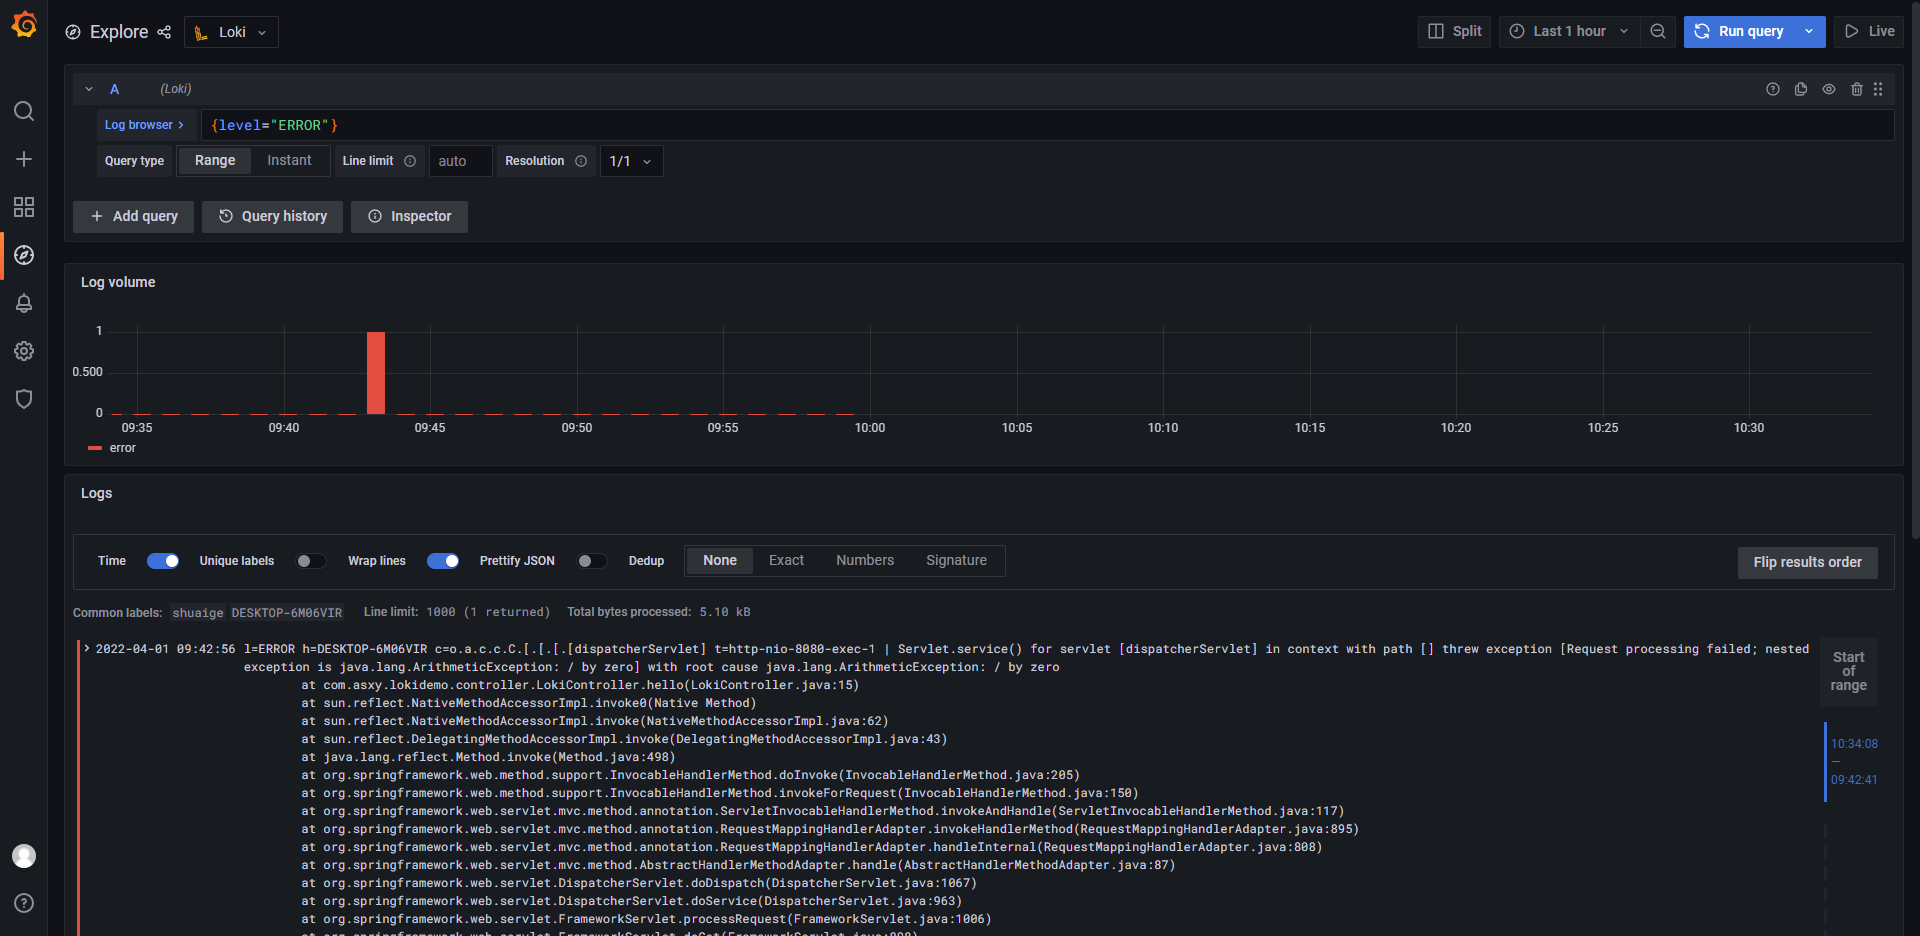Duplicate query A using the copy icon
The image size is (1920, 936).
[1801, 89]
